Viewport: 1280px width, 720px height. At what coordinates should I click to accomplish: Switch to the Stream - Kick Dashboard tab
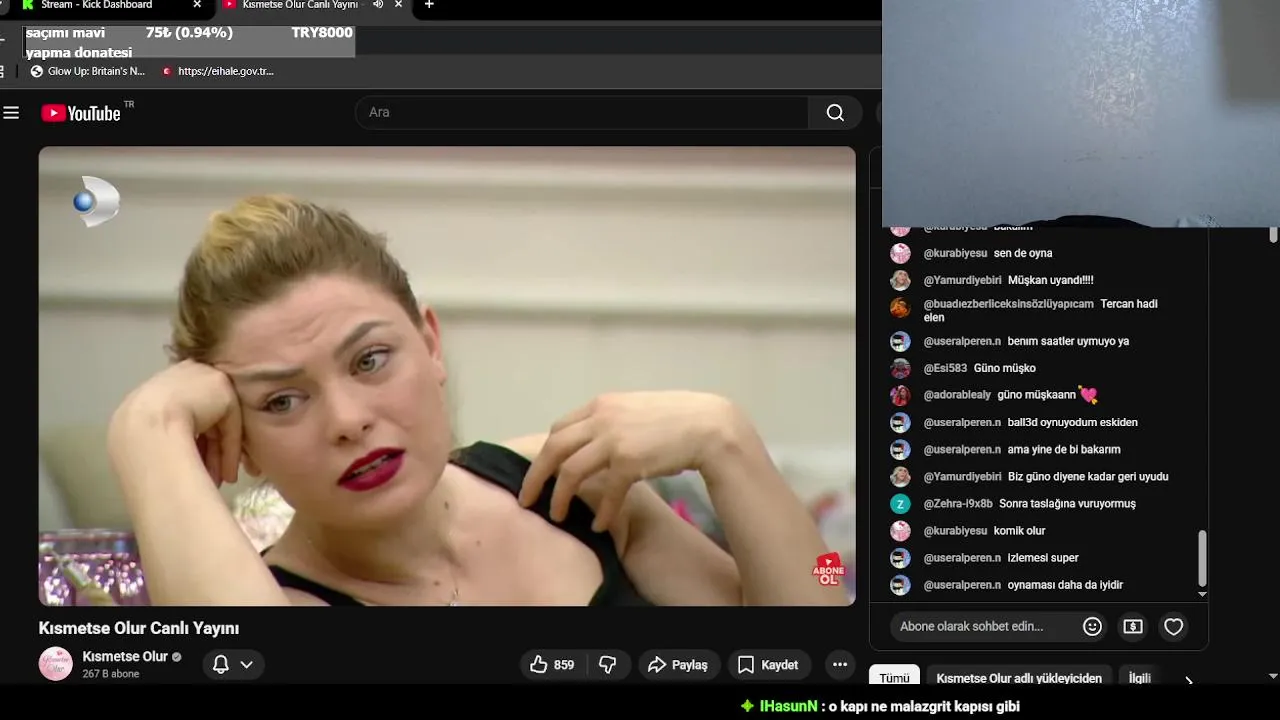click(x=97, y=5)
